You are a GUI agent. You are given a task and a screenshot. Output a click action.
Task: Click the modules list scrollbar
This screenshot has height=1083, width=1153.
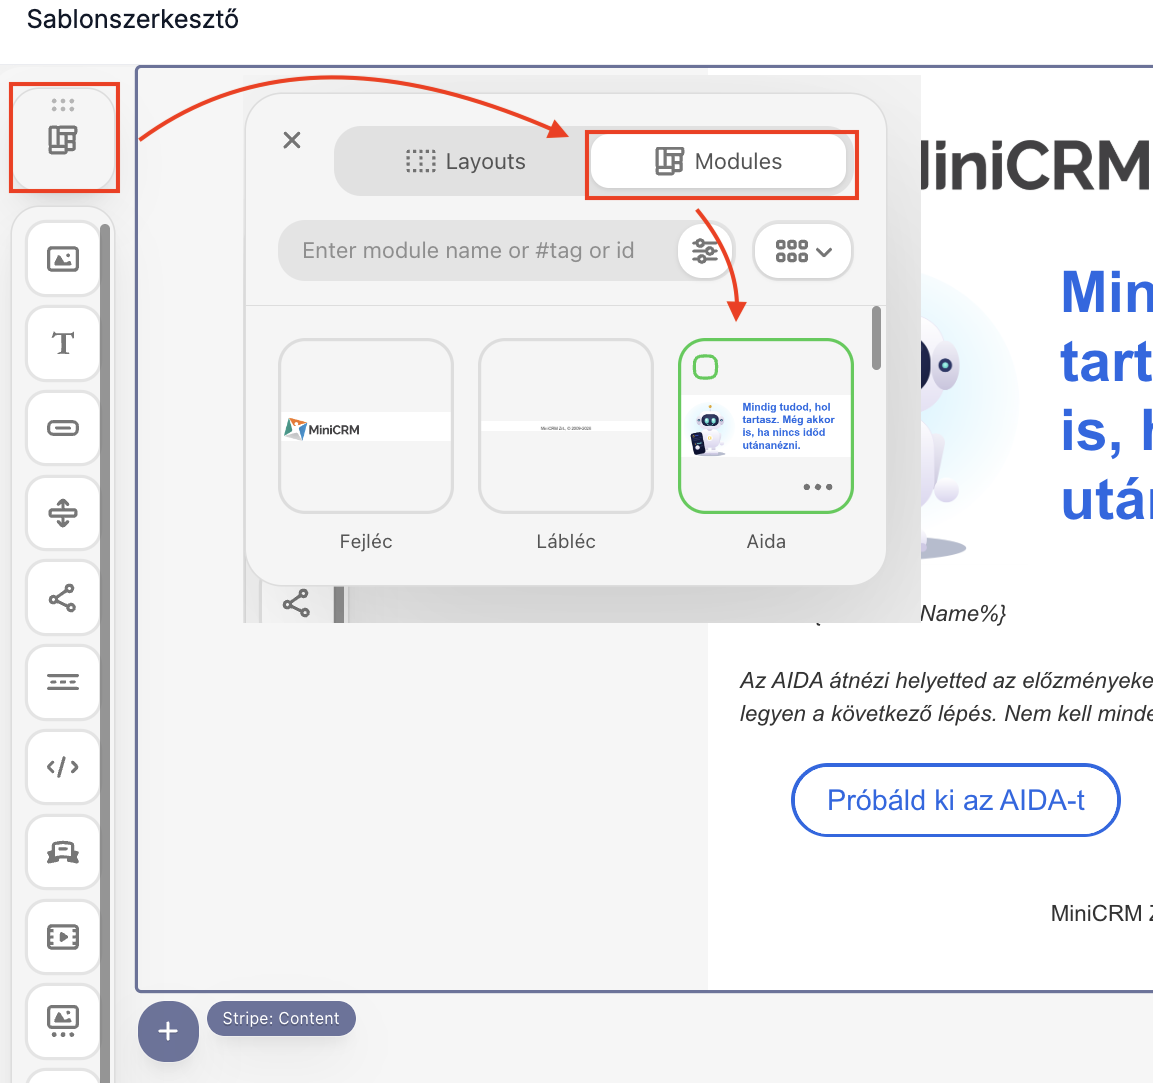pyautogui.click(x=876, y=338)
